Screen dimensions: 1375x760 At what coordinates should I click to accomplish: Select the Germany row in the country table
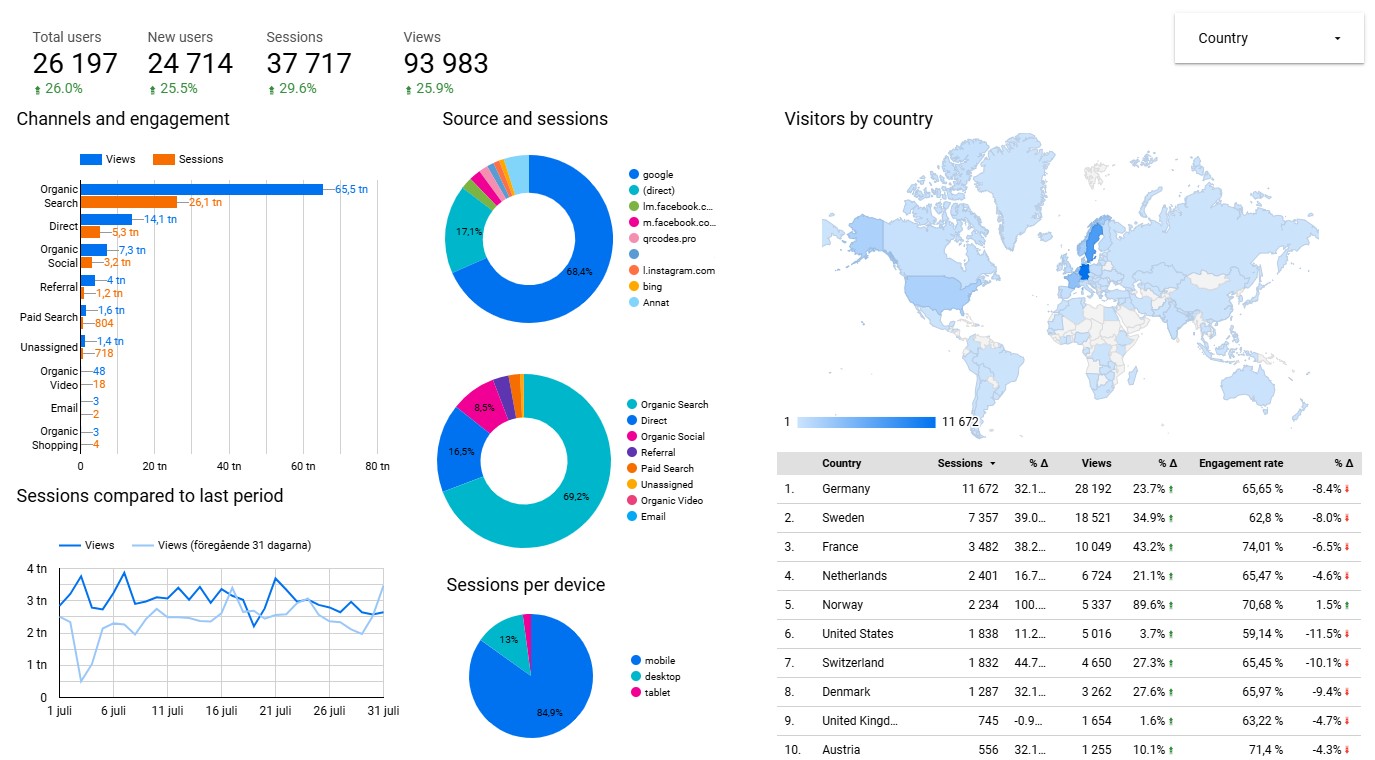point(846,489)
